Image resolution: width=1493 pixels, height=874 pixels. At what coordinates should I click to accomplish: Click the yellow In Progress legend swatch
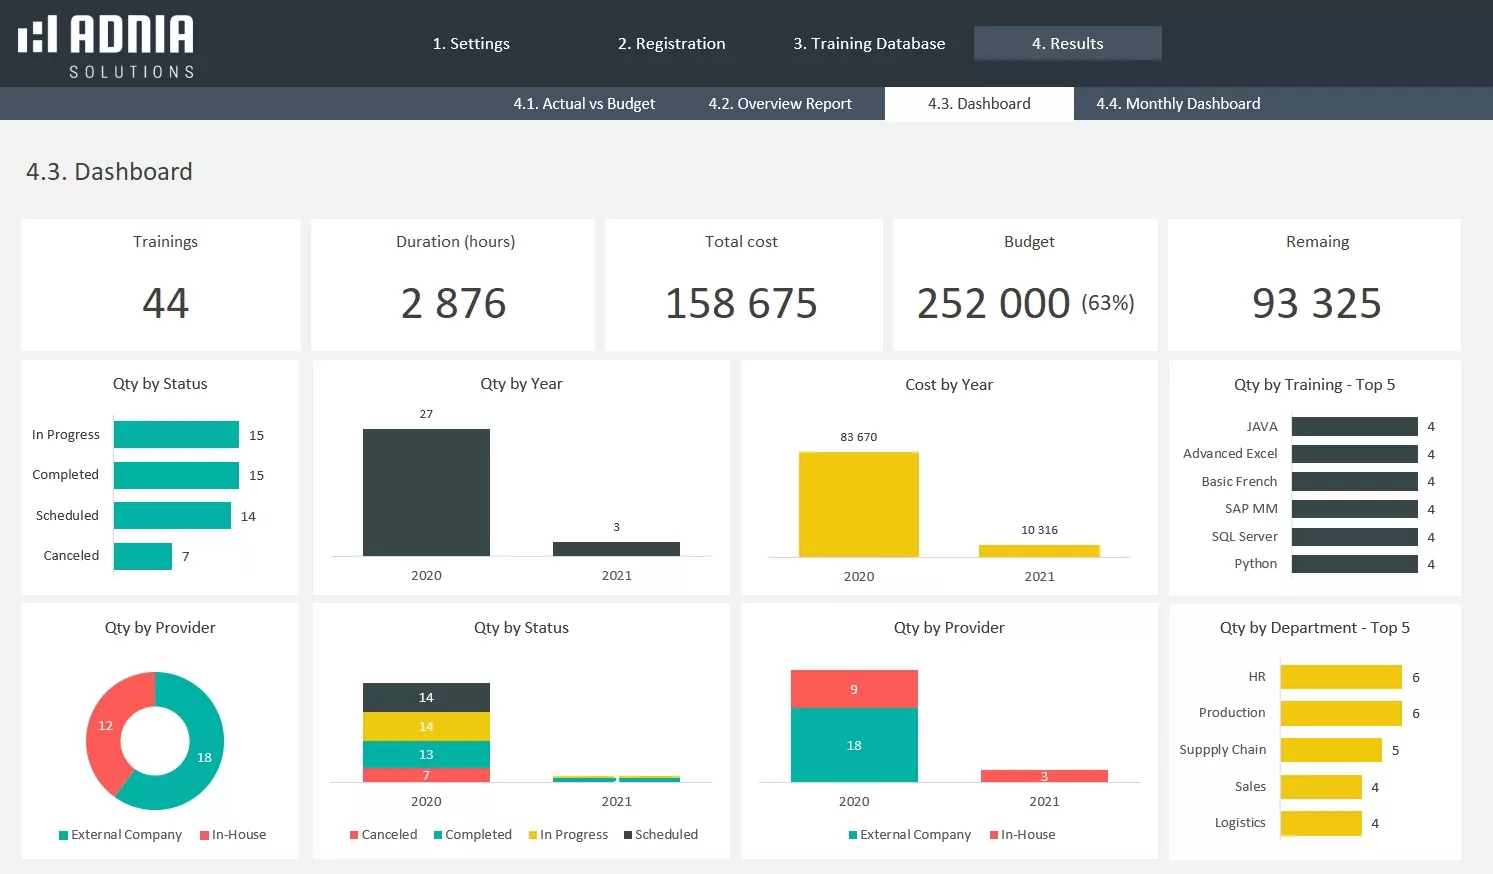tap(533, 835)
